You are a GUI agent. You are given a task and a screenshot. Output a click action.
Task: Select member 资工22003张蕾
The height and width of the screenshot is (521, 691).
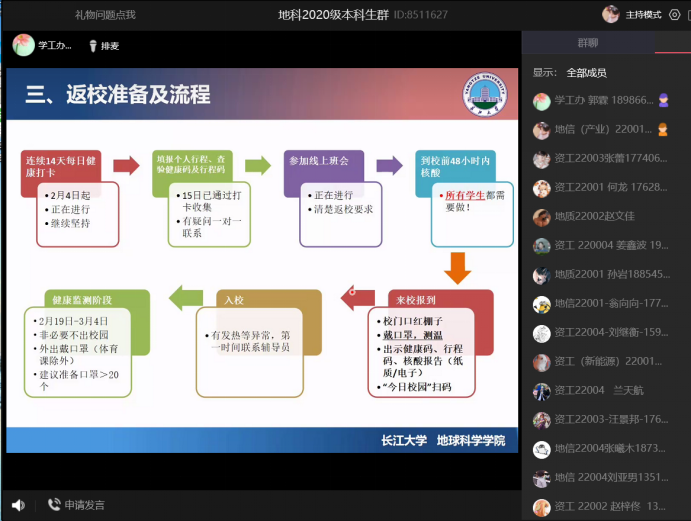(610, 159)
